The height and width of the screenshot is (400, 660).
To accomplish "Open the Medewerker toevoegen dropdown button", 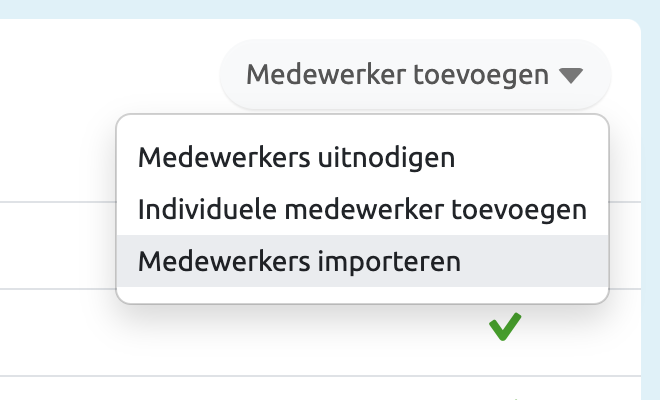I will click(x=414, y=75).
